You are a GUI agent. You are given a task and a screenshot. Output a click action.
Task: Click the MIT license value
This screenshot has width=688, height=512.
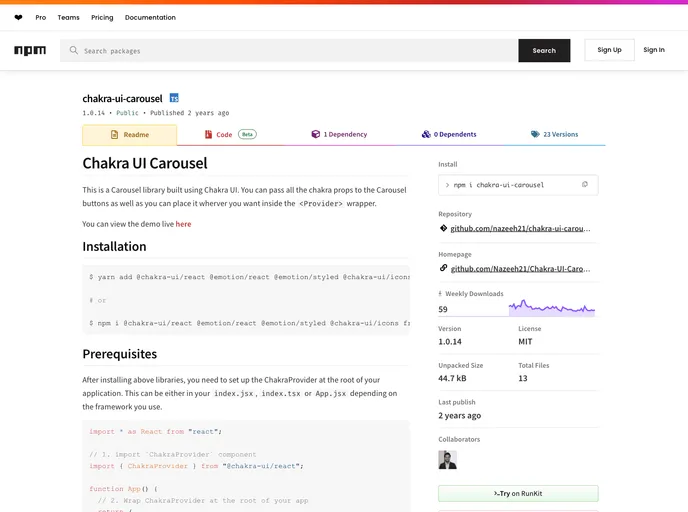[x=525, y=341]
